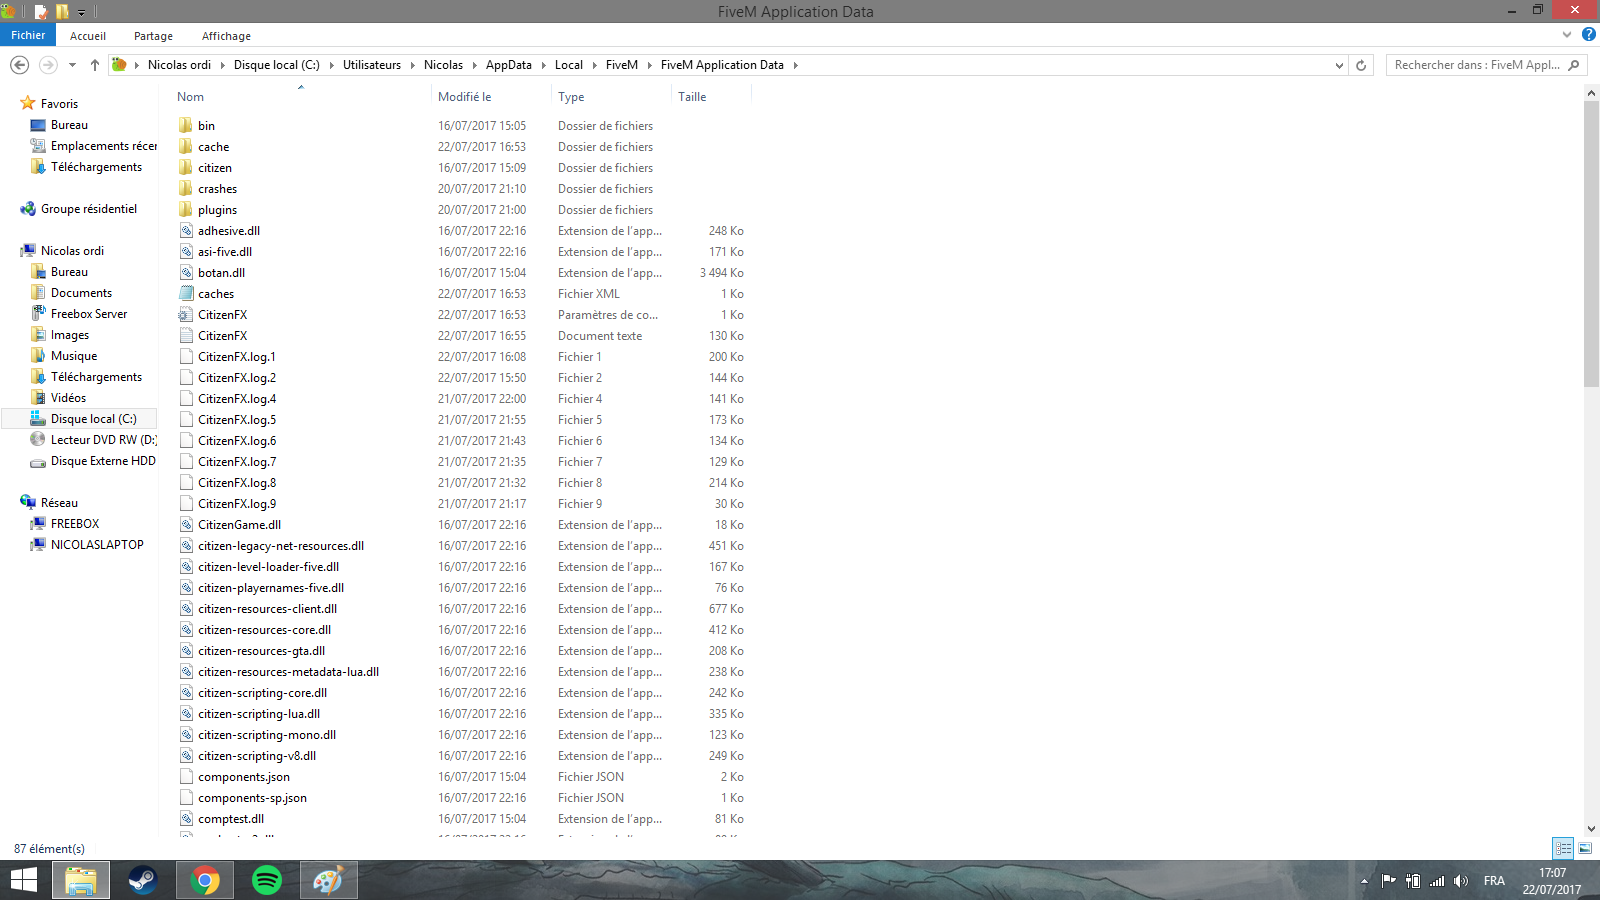Open Freebox Server in navigation pane
Screen dimensions: 1600x900
coord(89,314)
